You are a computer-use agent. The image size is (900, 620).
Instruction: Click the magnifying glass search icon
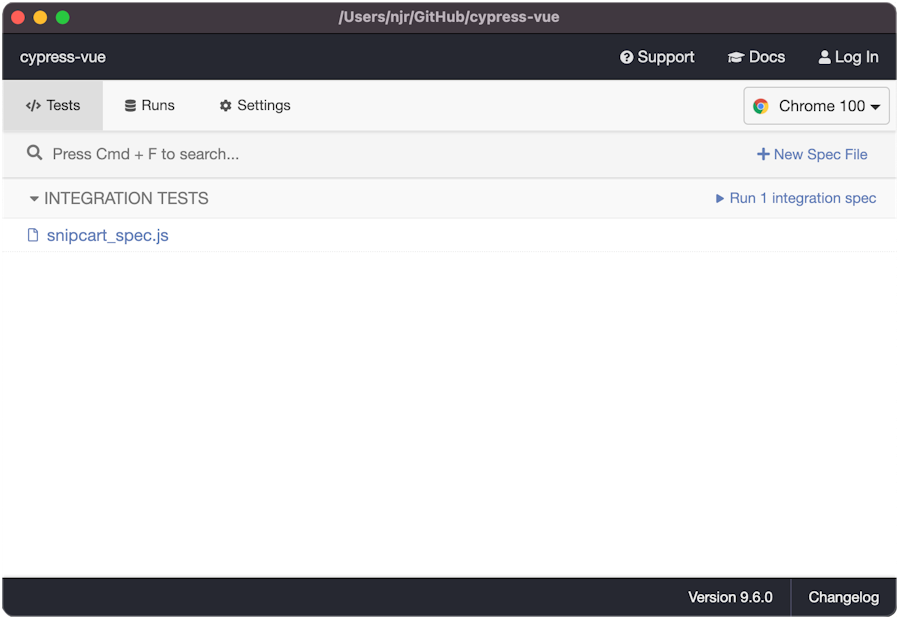(x=34, y=153)
